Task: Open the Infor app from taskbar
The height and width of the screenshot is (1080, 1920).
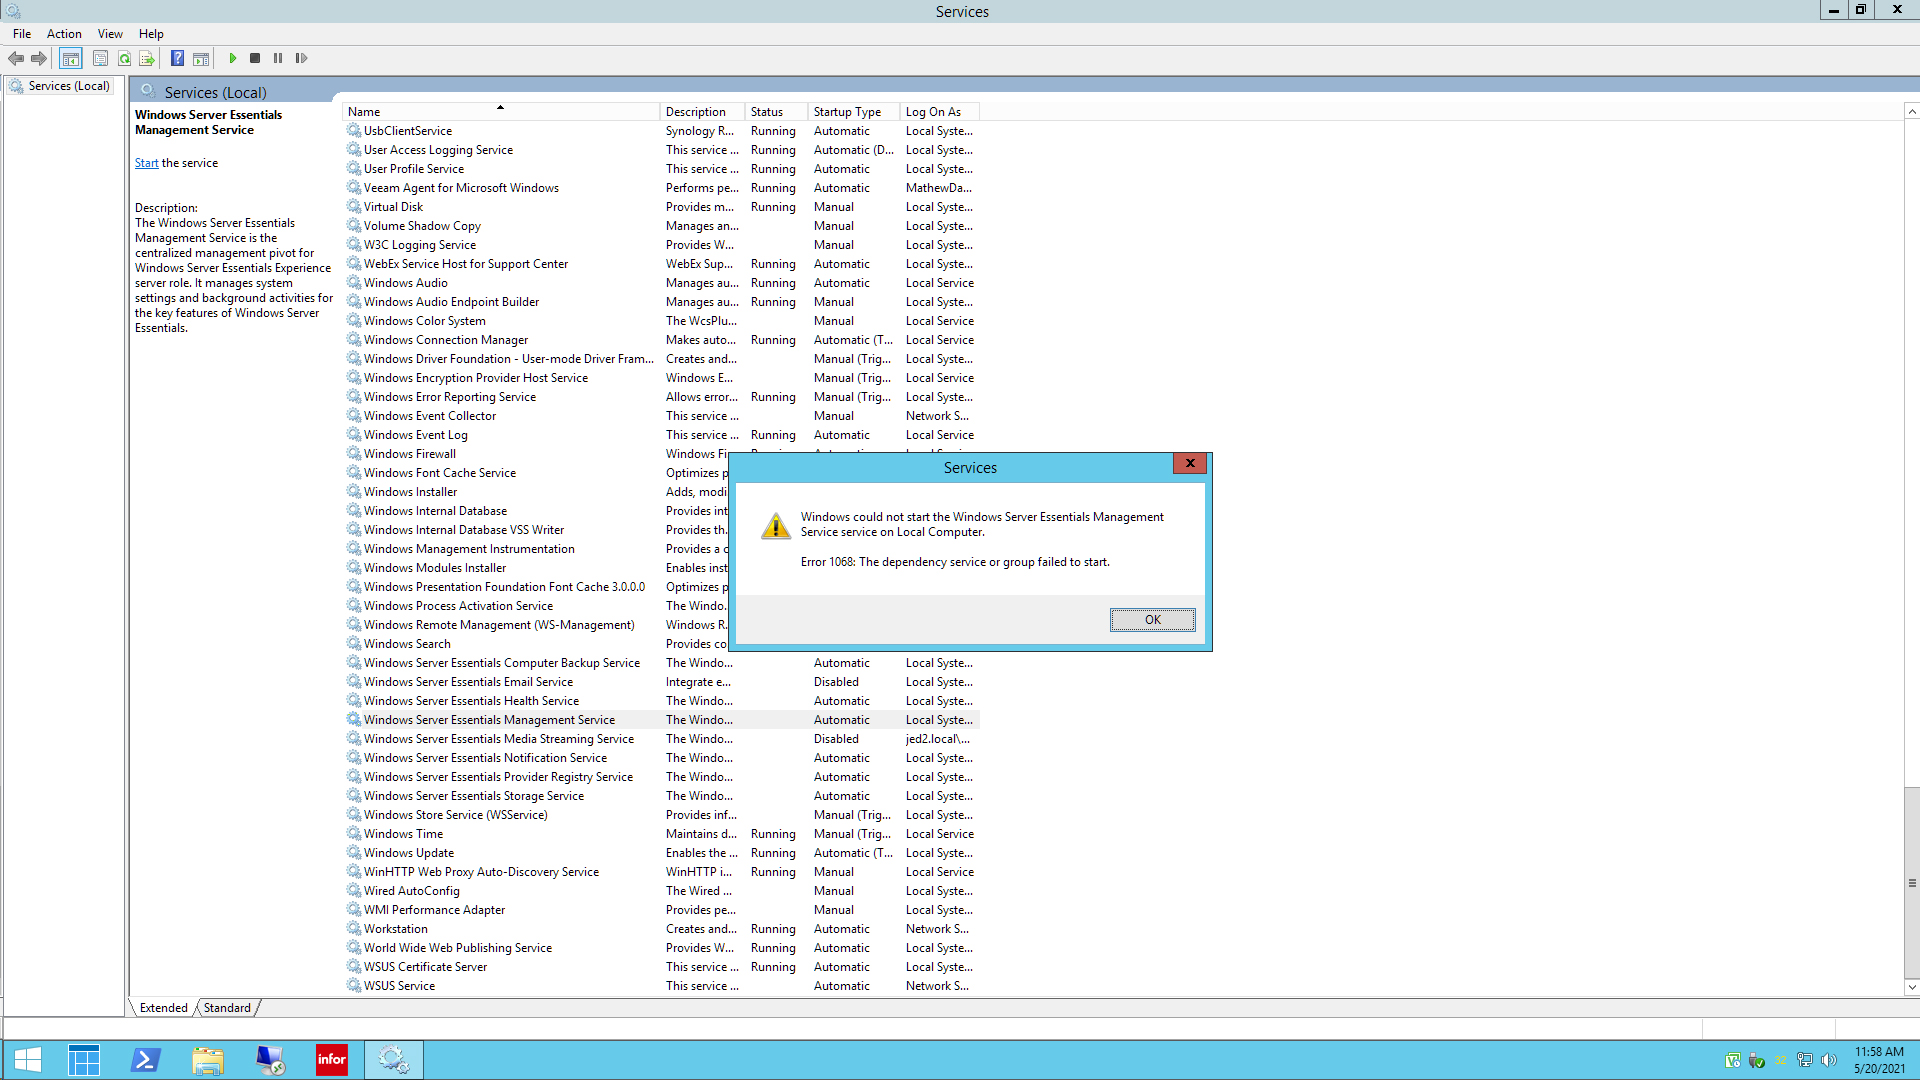Action: coord(331,1060)
